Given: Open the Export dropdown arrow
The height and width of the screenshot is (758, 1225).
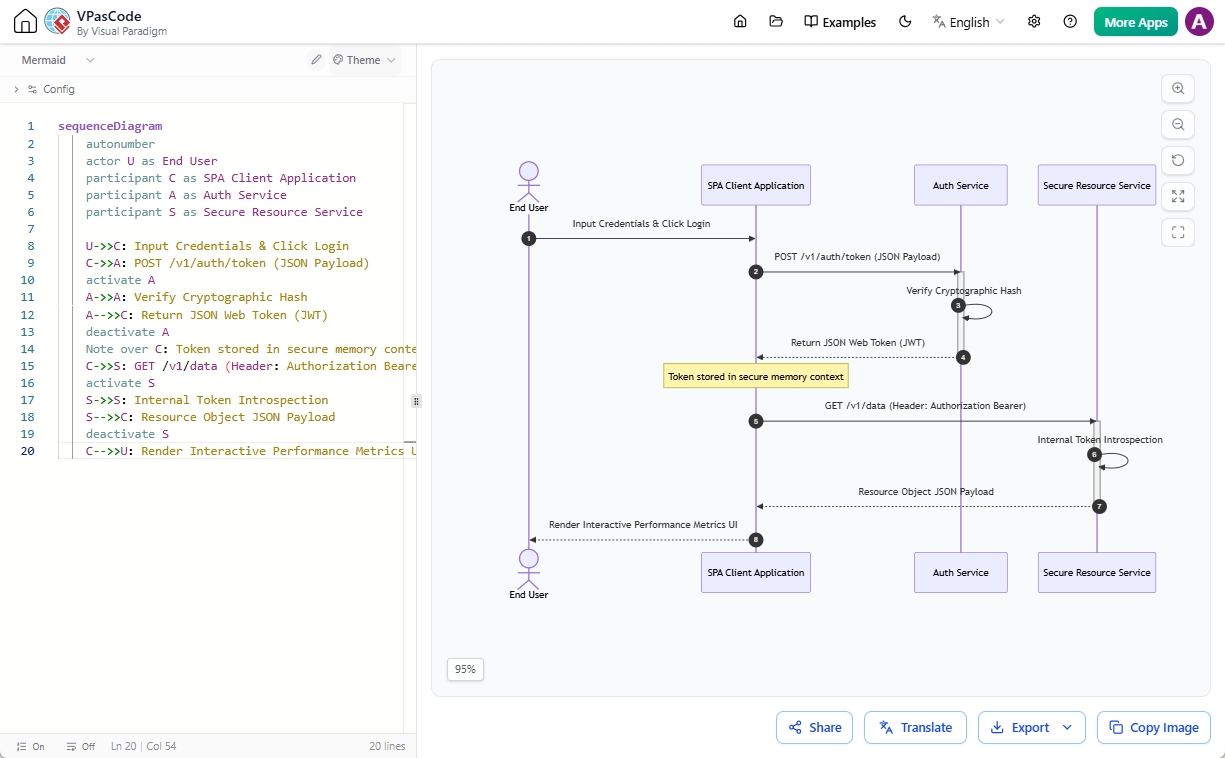Looking at the screenshot, I should 1068,727.
